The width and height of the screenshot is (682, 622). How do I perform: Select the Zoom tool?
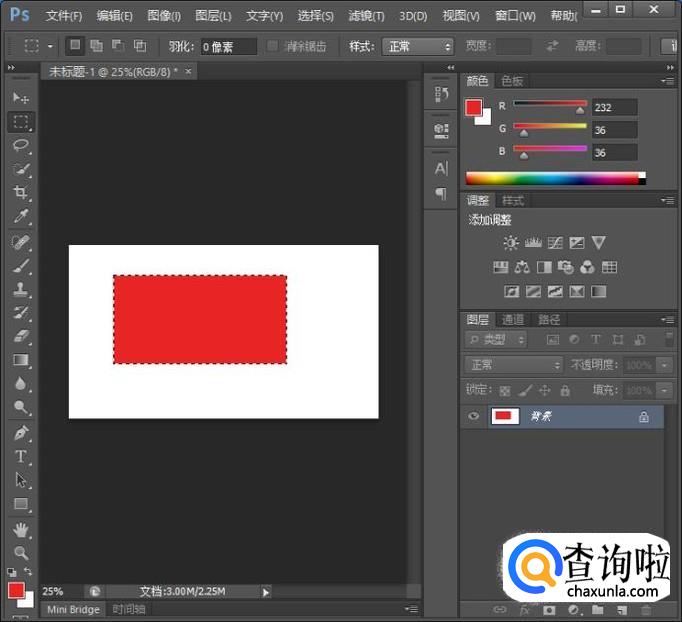(x=20, y=552)
